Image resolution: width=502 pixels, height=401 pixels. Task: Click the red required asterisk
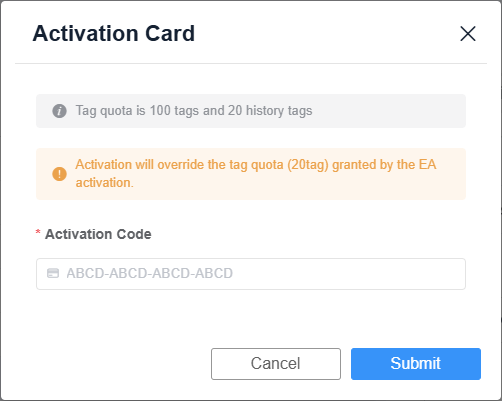click(38, 233)
